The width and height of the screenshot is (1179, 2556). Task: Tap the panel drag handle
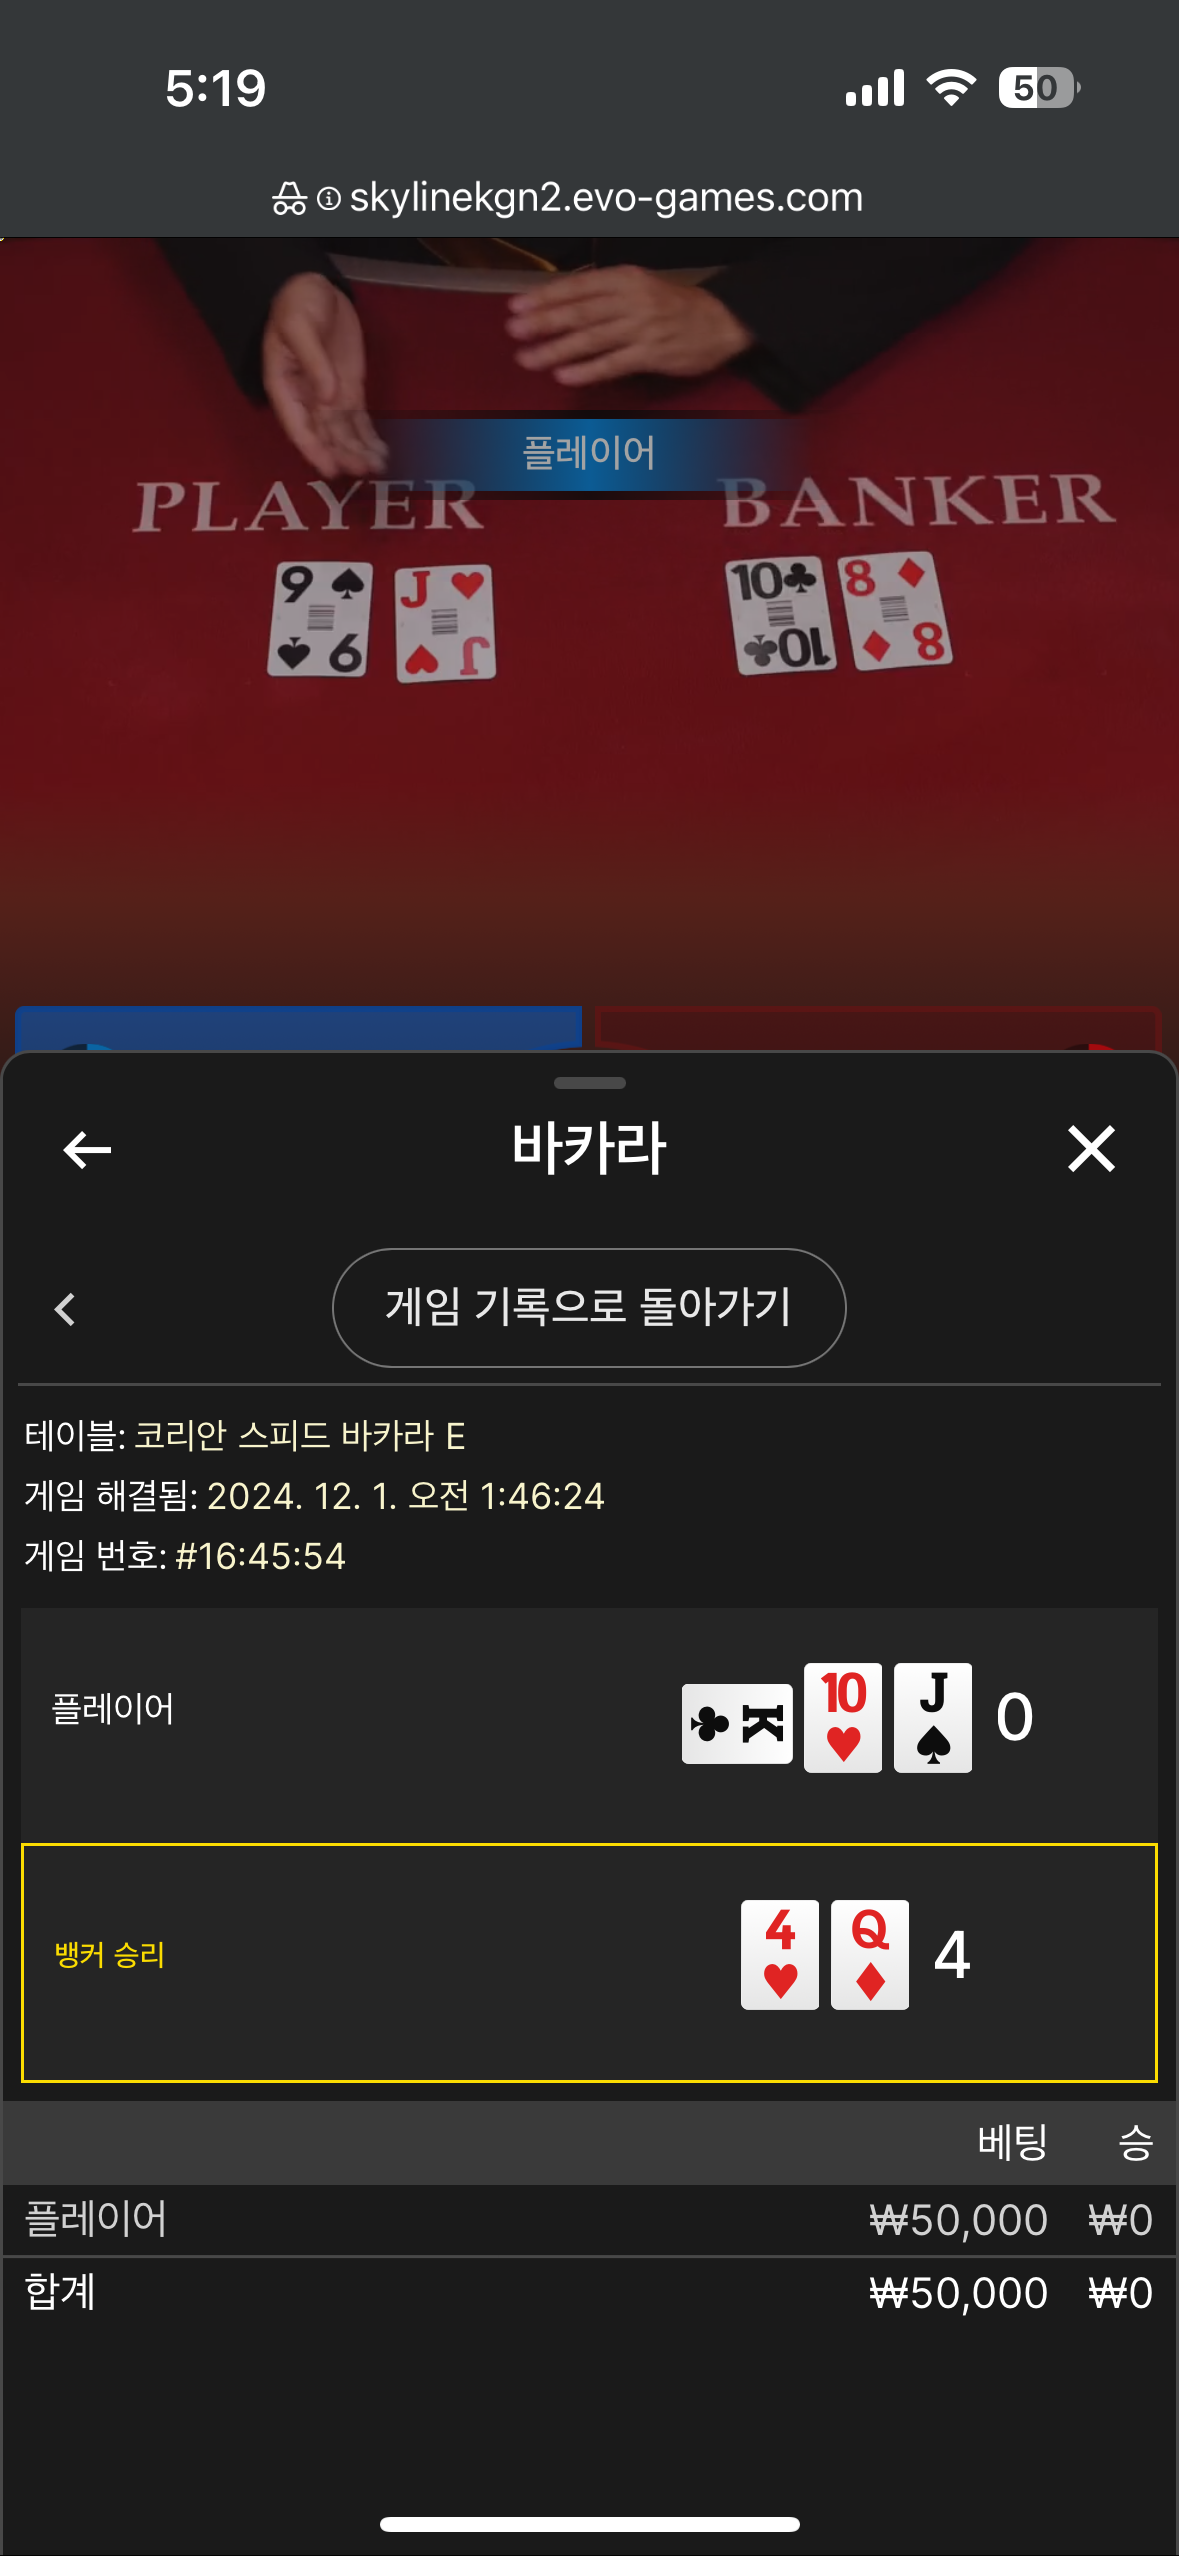point(590,1083)
